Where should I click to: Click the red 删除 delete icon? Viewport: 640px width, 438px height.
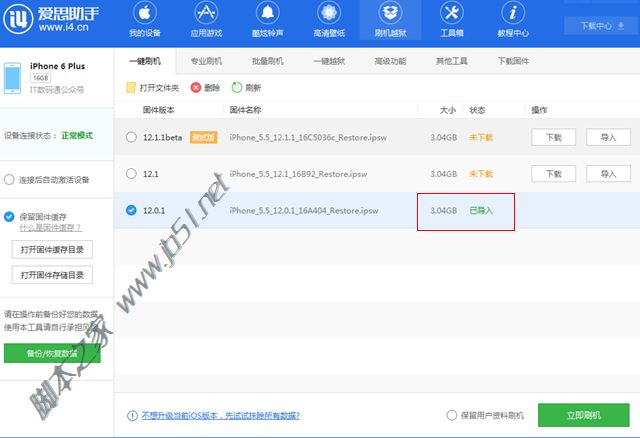(x=196, y=87)
